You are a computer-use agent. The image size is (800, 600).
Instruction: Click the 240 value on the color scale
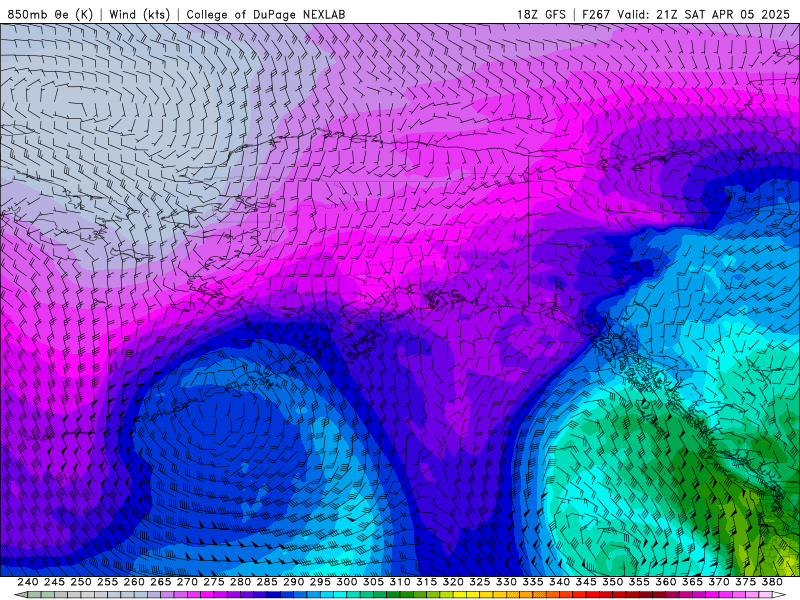28,582
